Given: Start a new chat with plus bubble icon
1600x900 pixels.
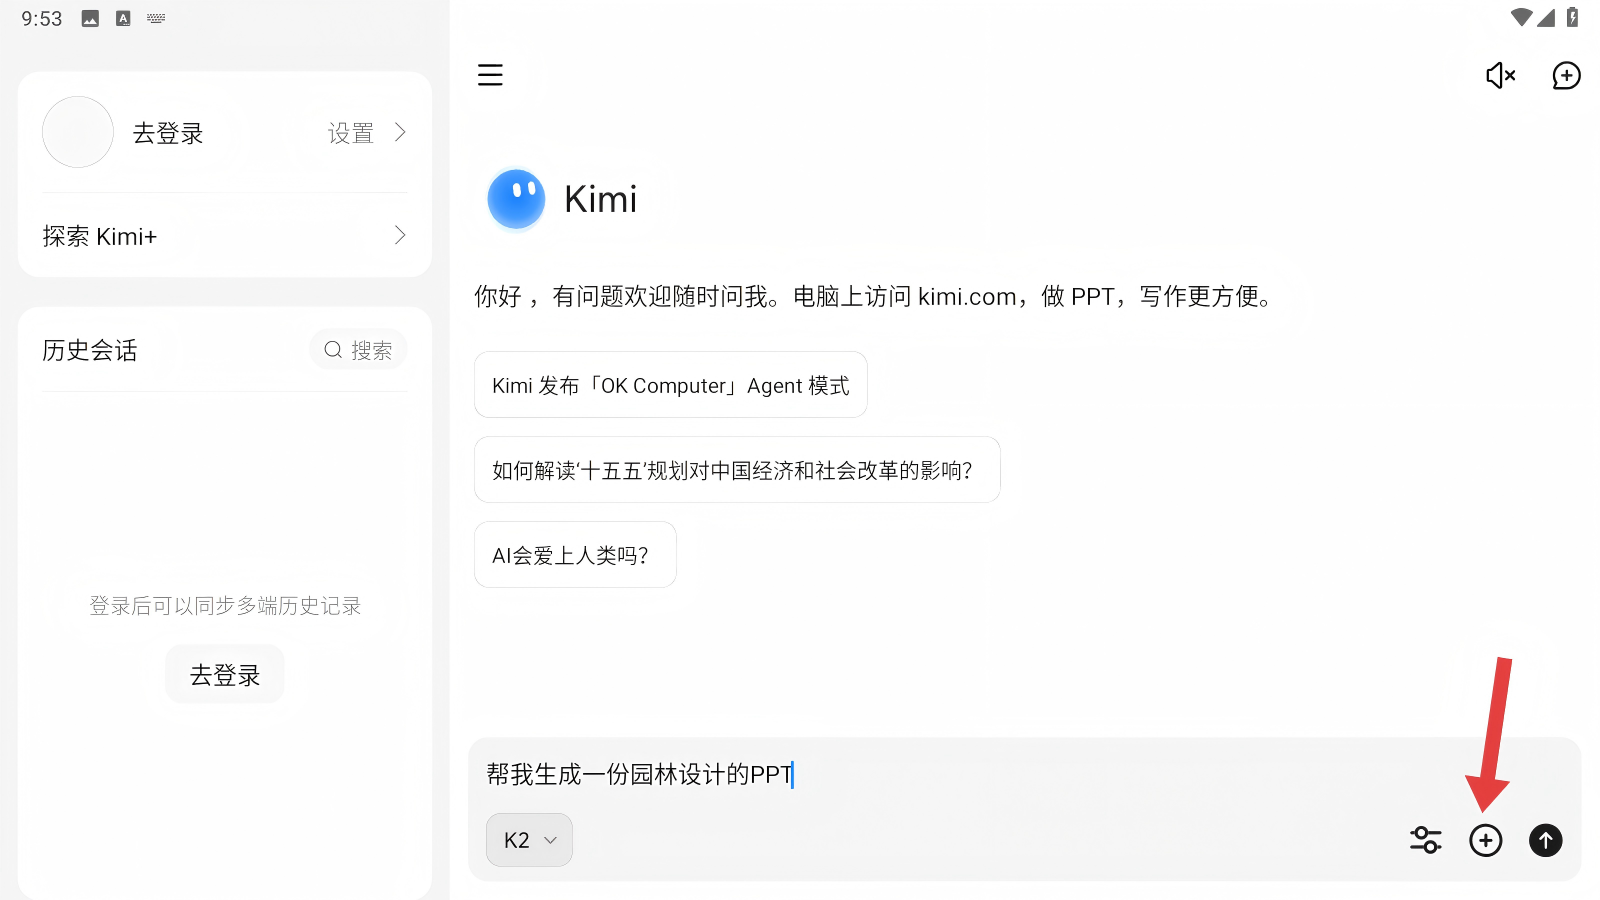Looking at the screenshot, I should (1566, 75).
